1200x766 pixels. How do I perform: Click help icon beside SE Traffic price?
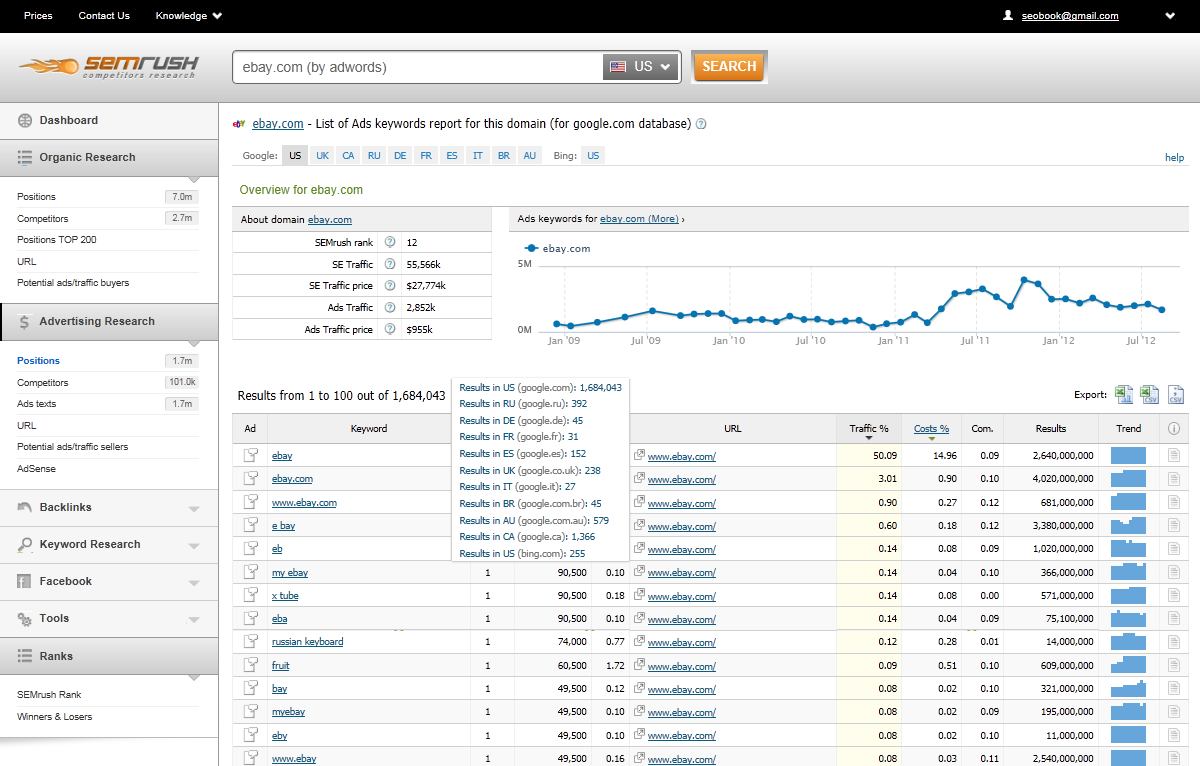pyautogui.click(x=389, y=286)
